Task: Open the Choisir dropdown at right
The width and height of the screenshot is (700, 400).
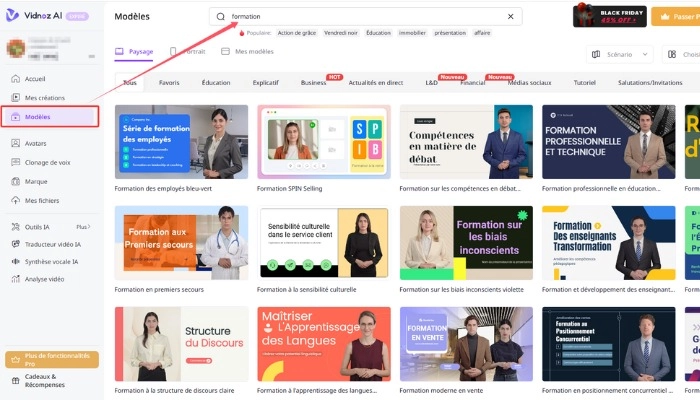Action: click(681, 54)
